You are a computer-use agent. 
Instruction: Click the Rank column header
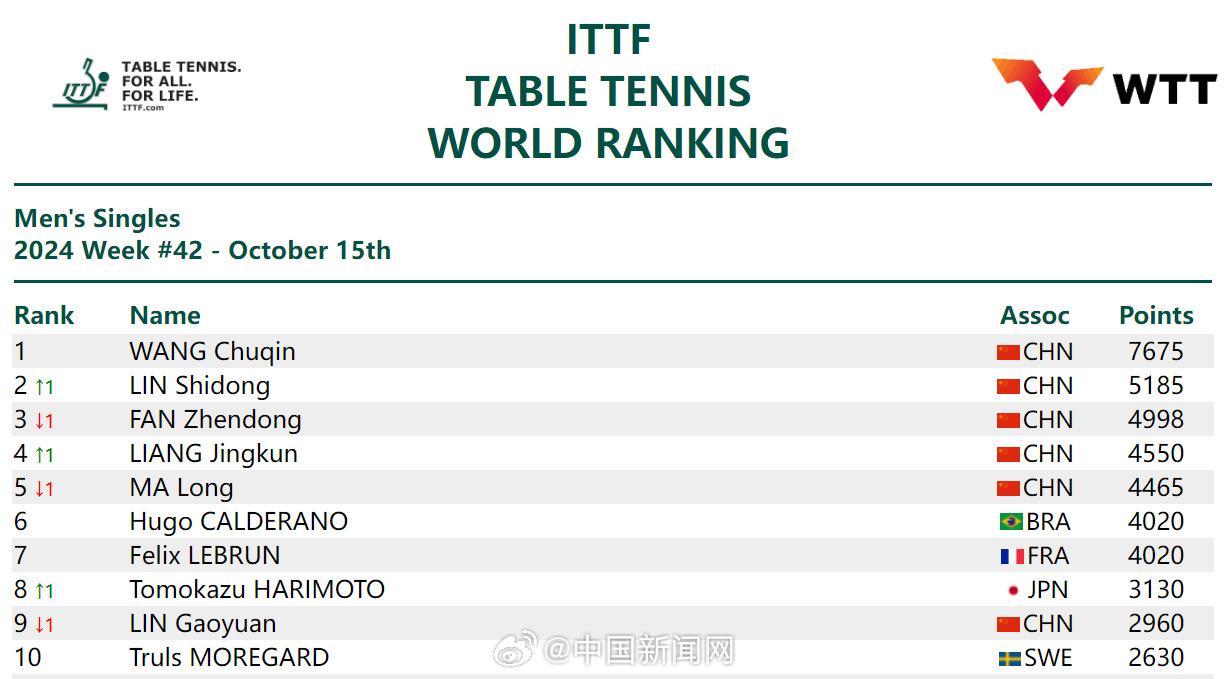pyautogui.click(x=44, y=315)
